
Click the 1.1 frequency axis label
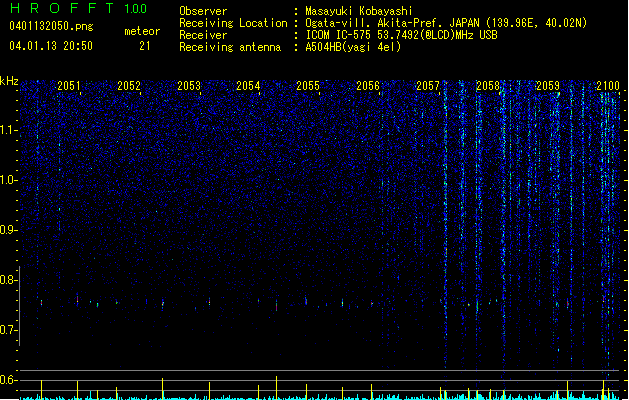pos(8,130)
